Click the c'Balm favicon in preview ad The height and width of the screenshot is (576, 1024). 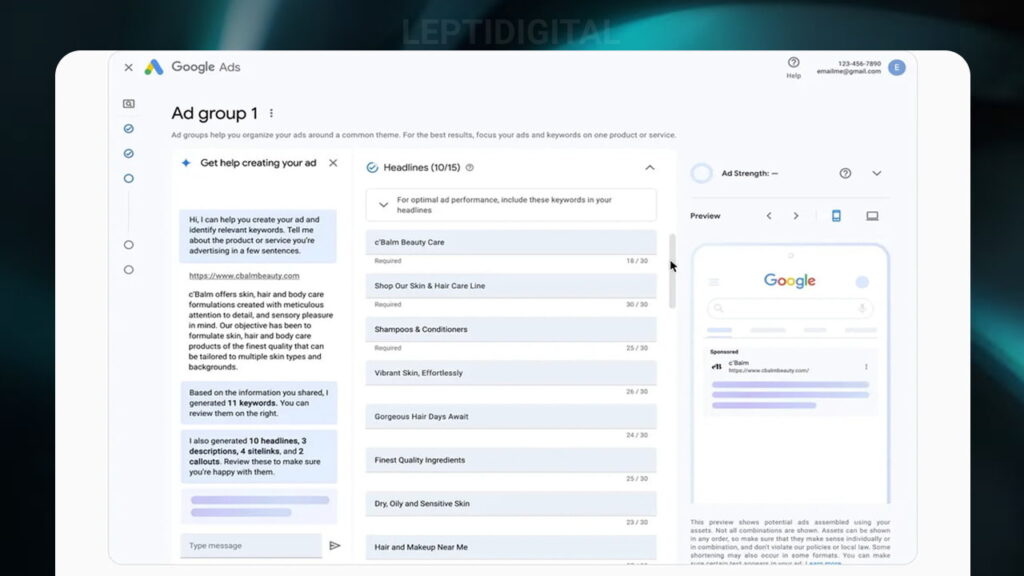click(716, 367)
